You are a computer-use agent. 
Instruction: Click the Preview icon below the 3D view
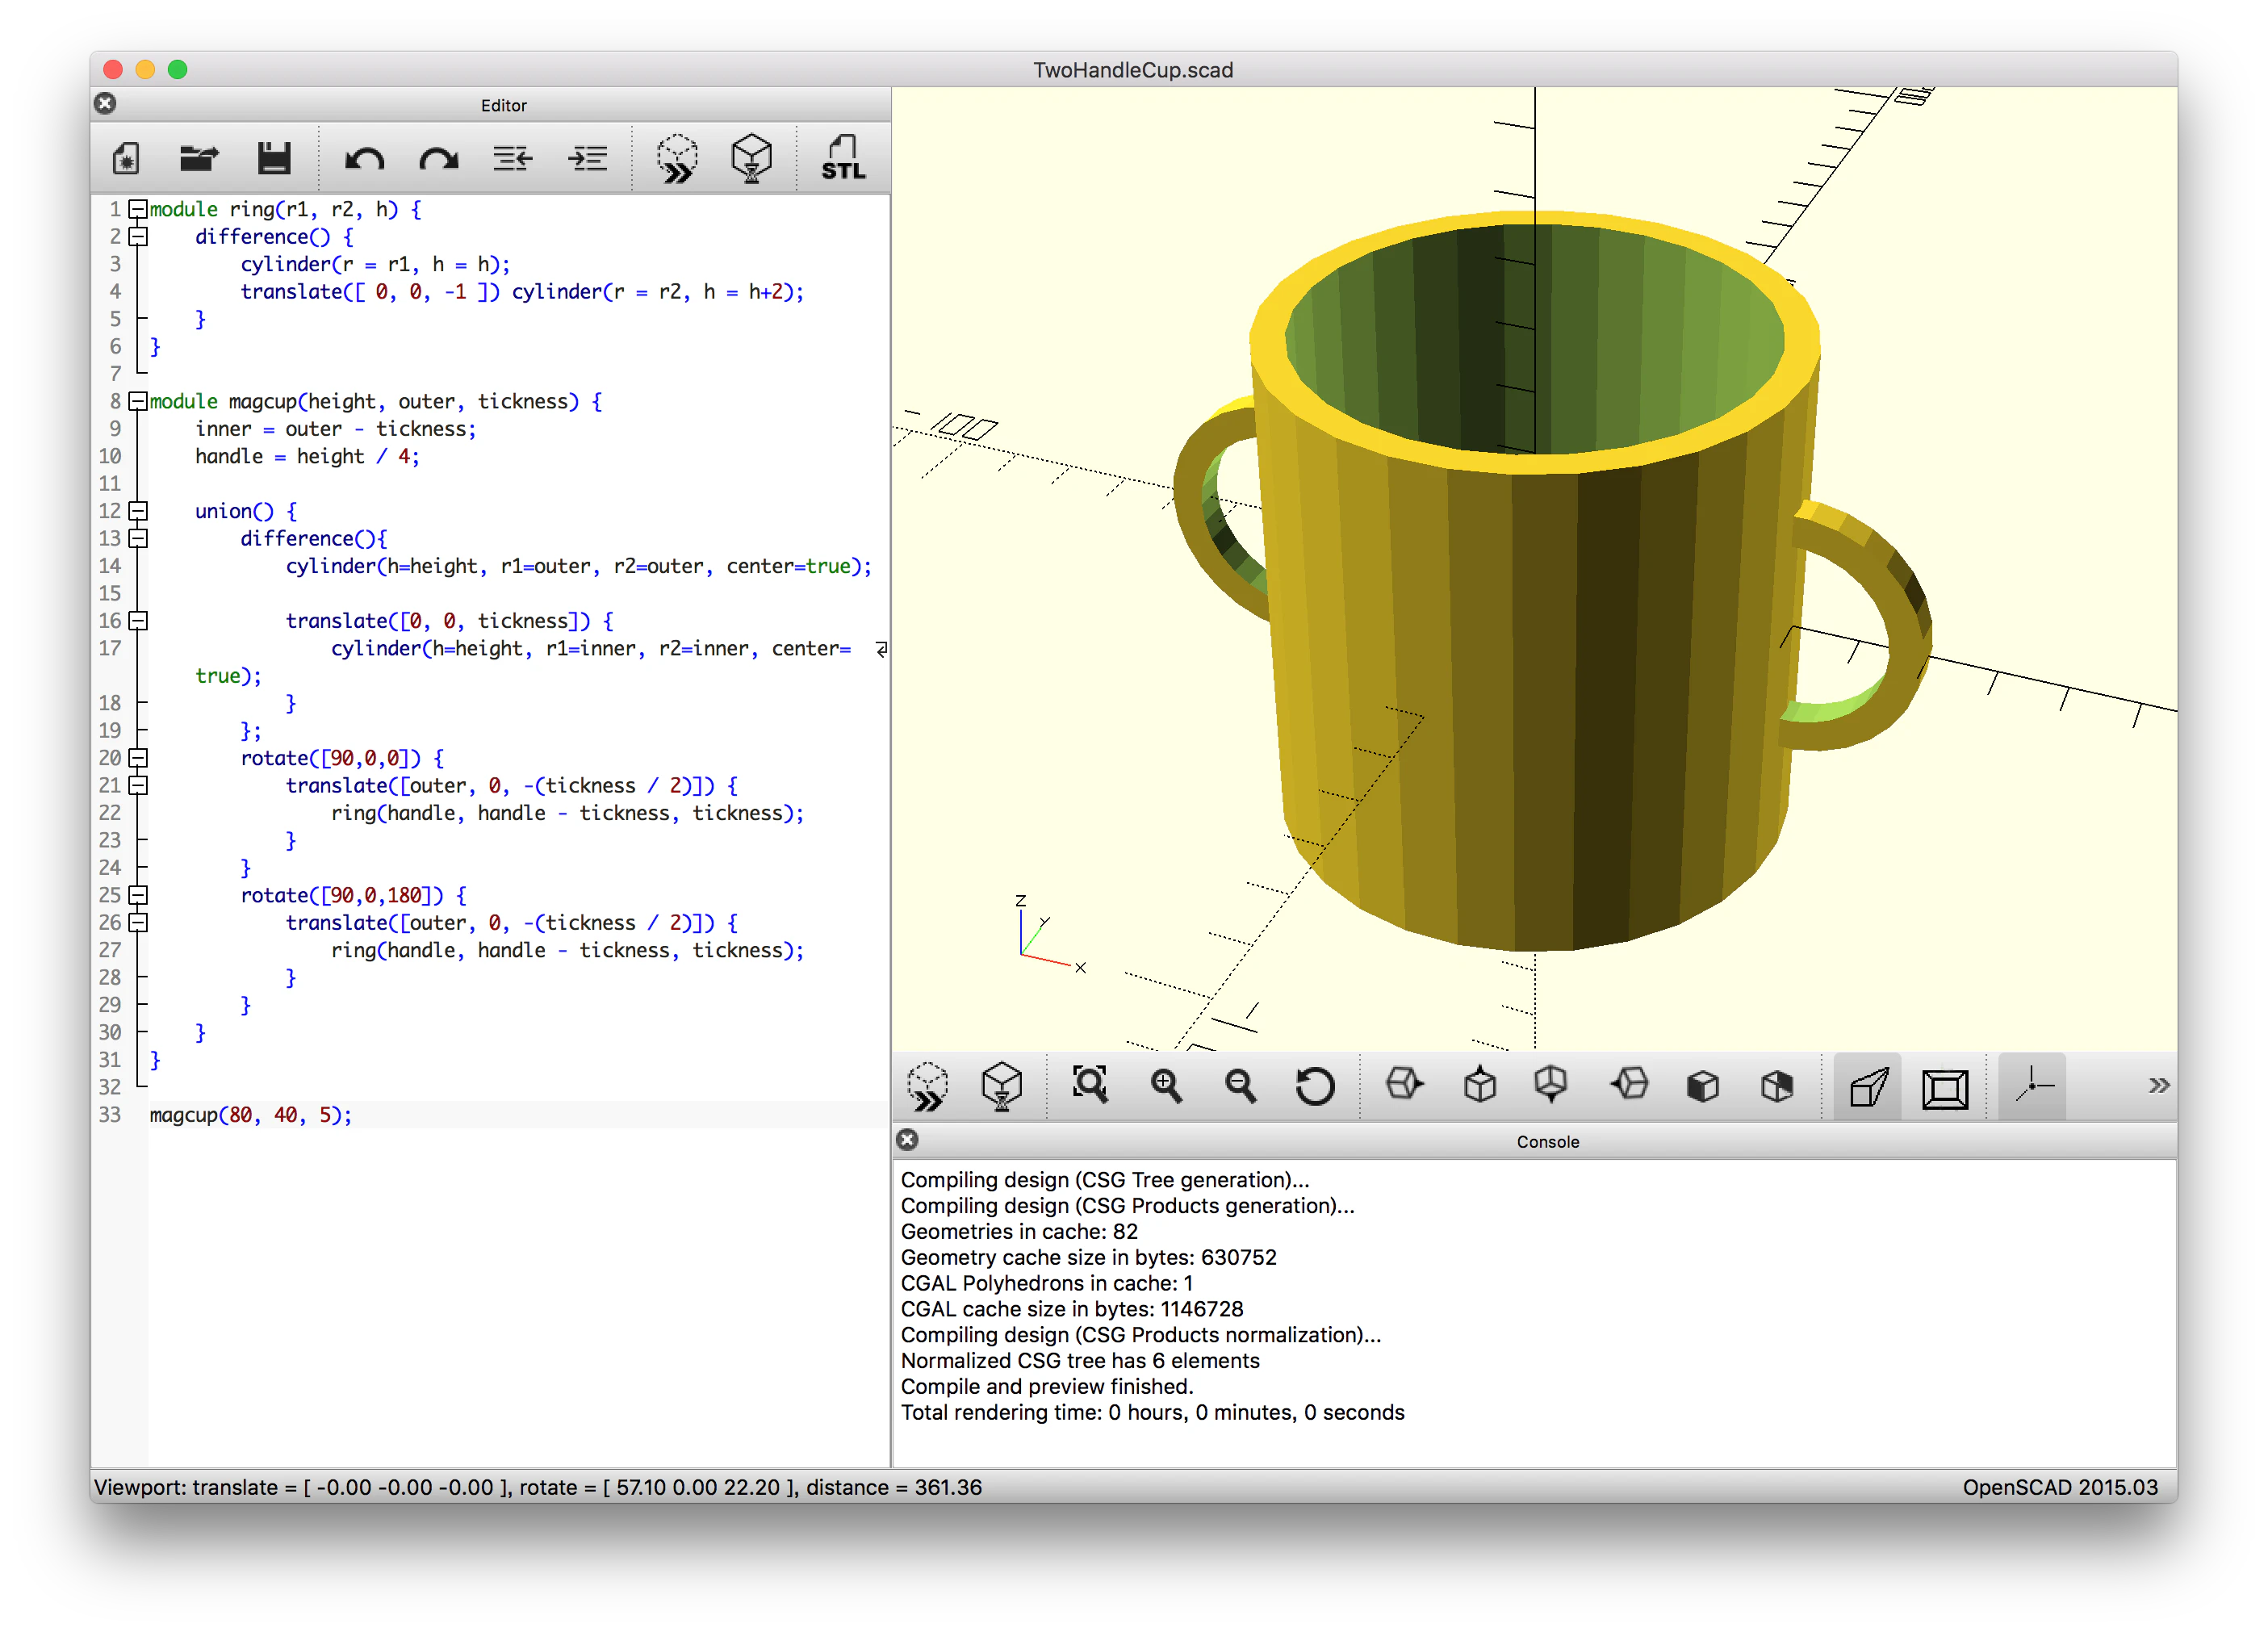pyautogui.click(x=928, y=1087)
